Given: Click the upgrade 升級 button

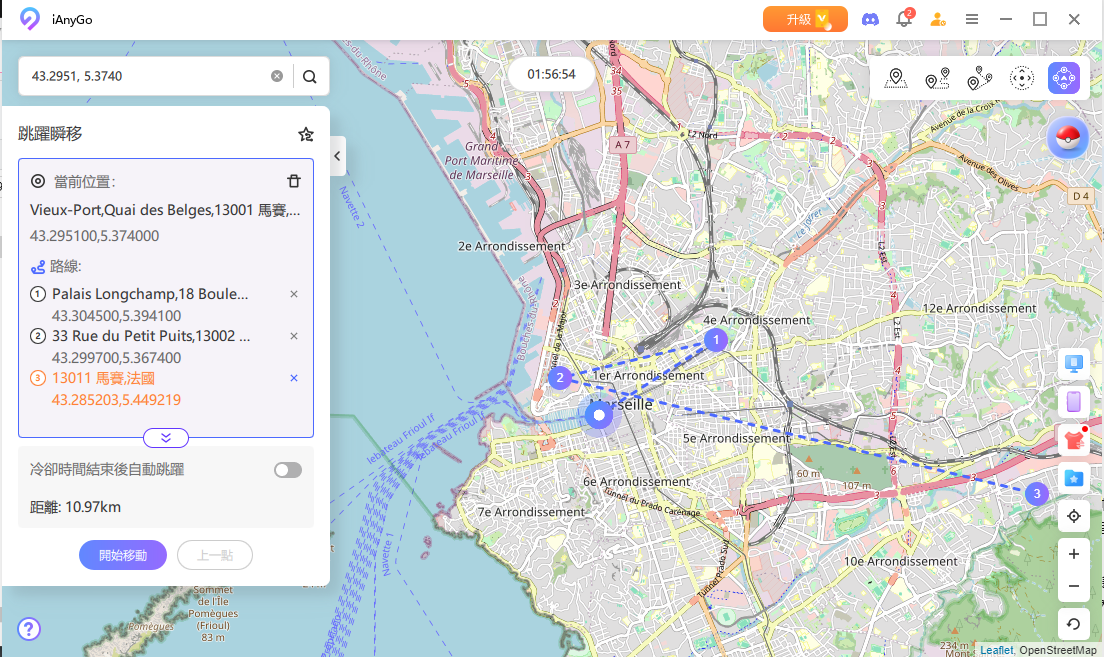Looking at the screenshot, I should coord(805,19).
